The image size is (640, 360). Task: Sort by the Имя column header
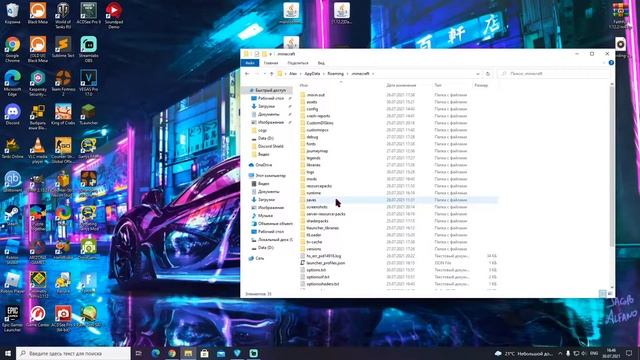[x=304, y=85]
